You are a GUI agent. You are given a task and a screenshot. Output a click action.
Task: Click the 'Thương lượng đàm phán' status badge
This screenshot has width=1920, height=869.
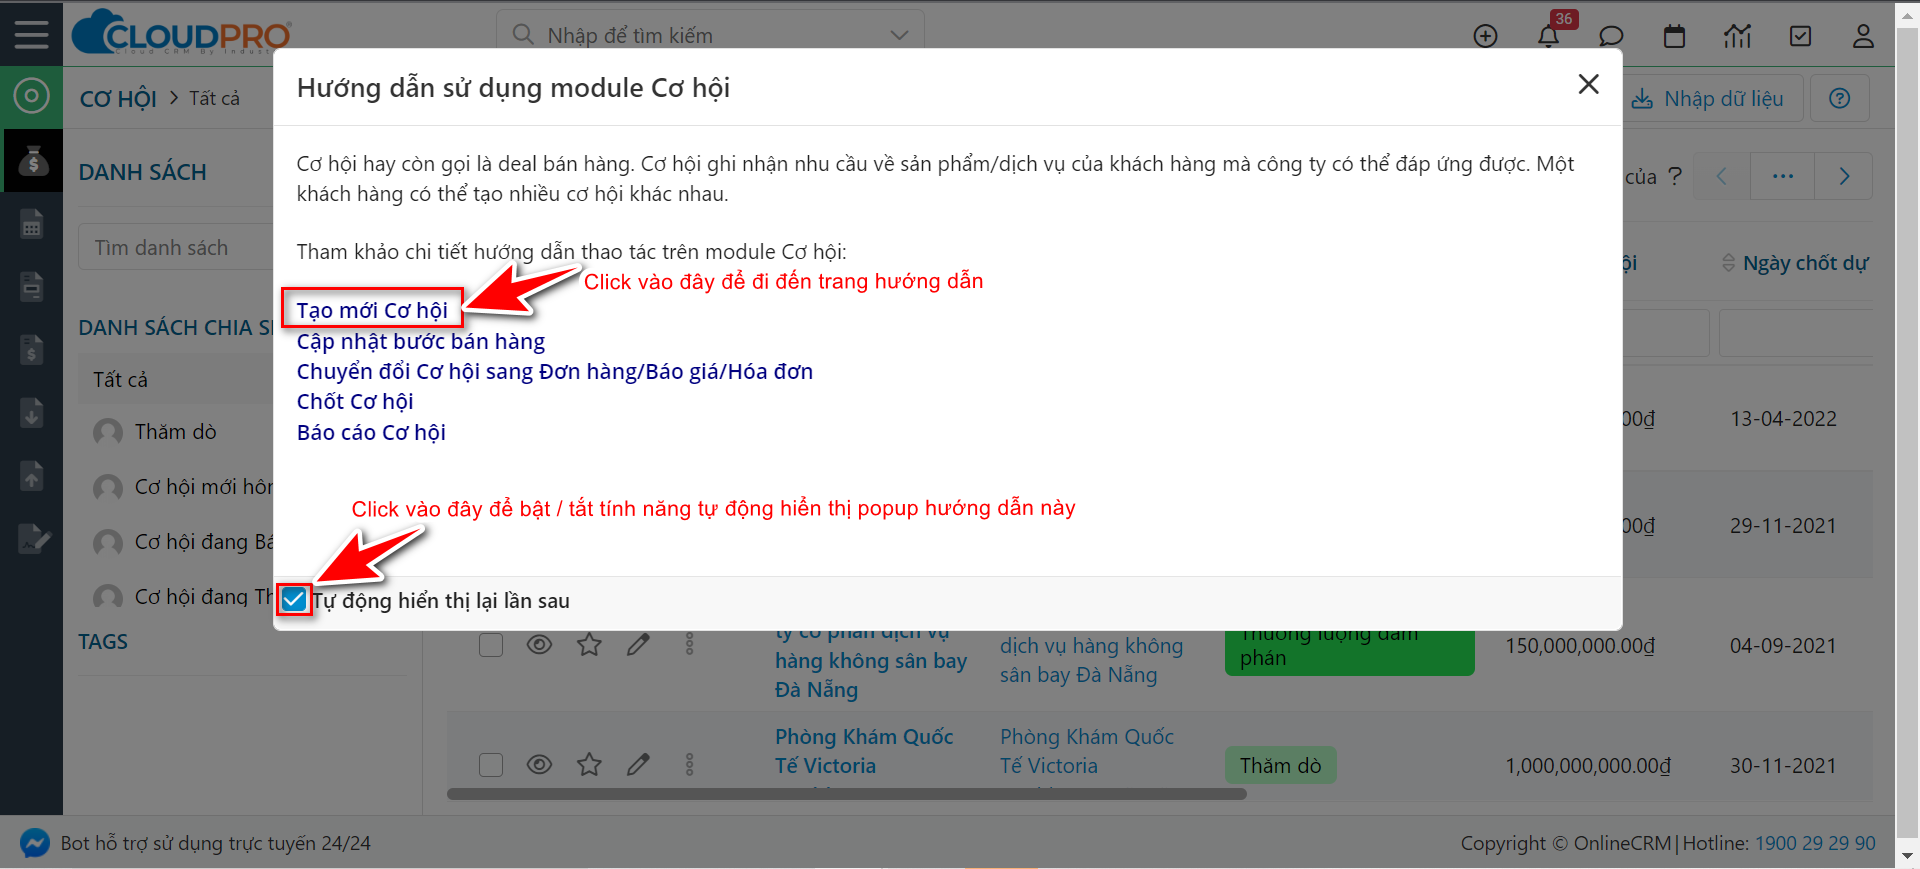pos(1349,652)
